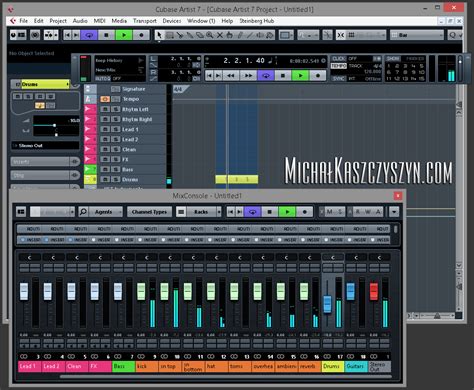This screenshot has height=390, width=474.
Task: Open the Transport menu
Action: tap(145, 21)
